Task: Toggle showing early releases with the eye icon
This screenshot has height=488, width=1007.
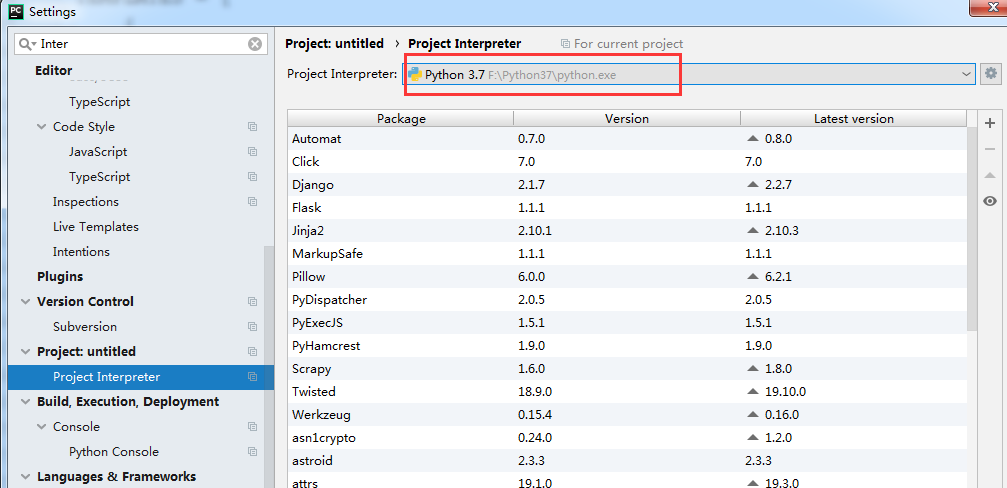Action: click(990, 202)
